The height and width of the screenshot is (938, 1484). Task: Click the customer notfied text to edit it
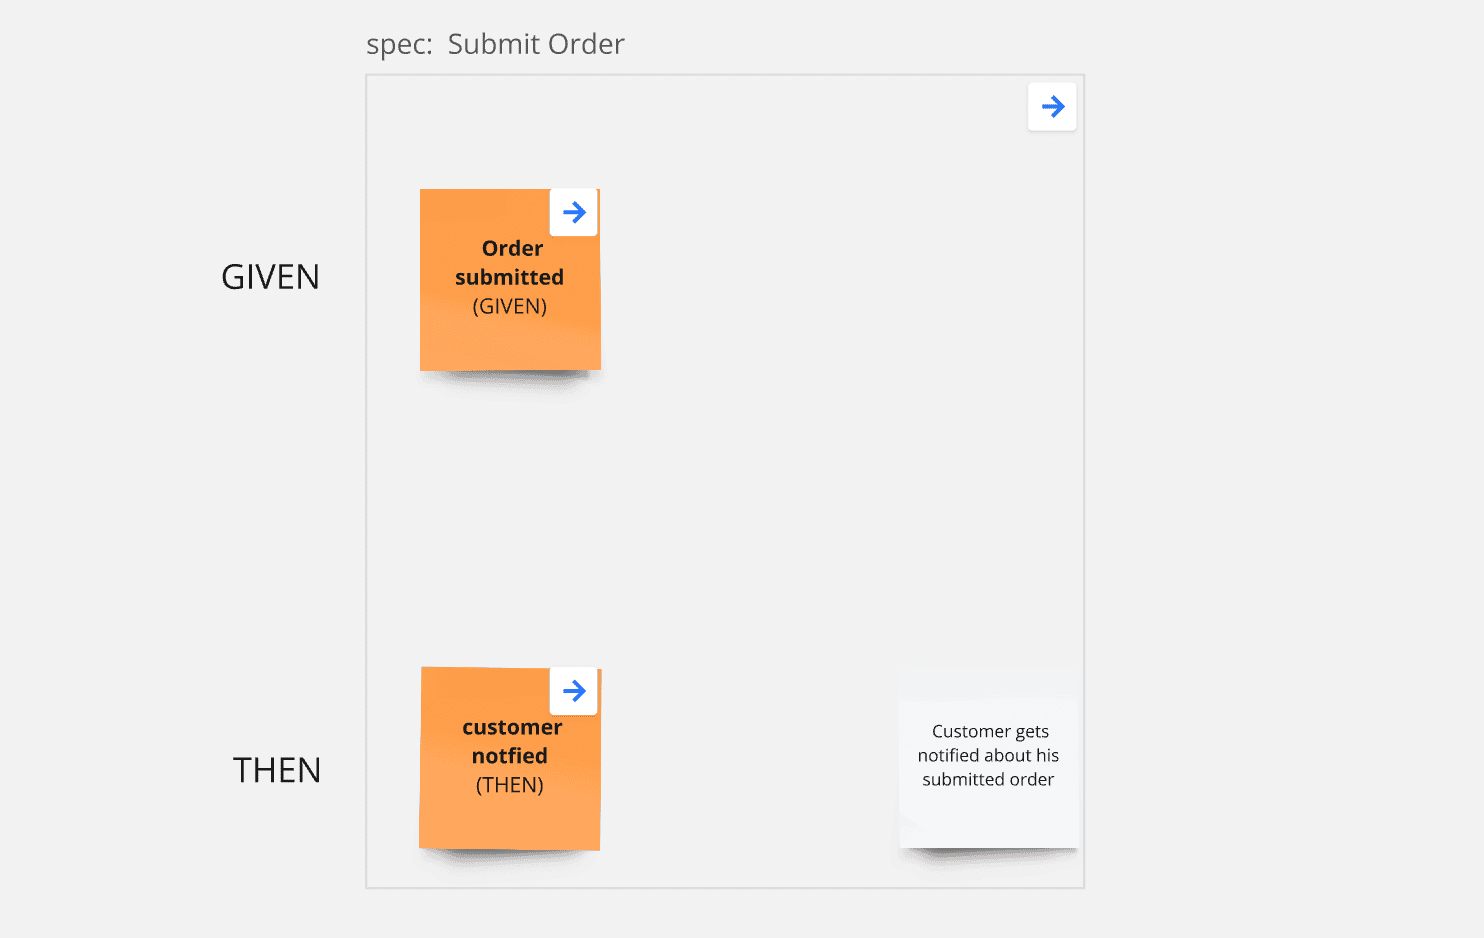[x=510, y=741]
